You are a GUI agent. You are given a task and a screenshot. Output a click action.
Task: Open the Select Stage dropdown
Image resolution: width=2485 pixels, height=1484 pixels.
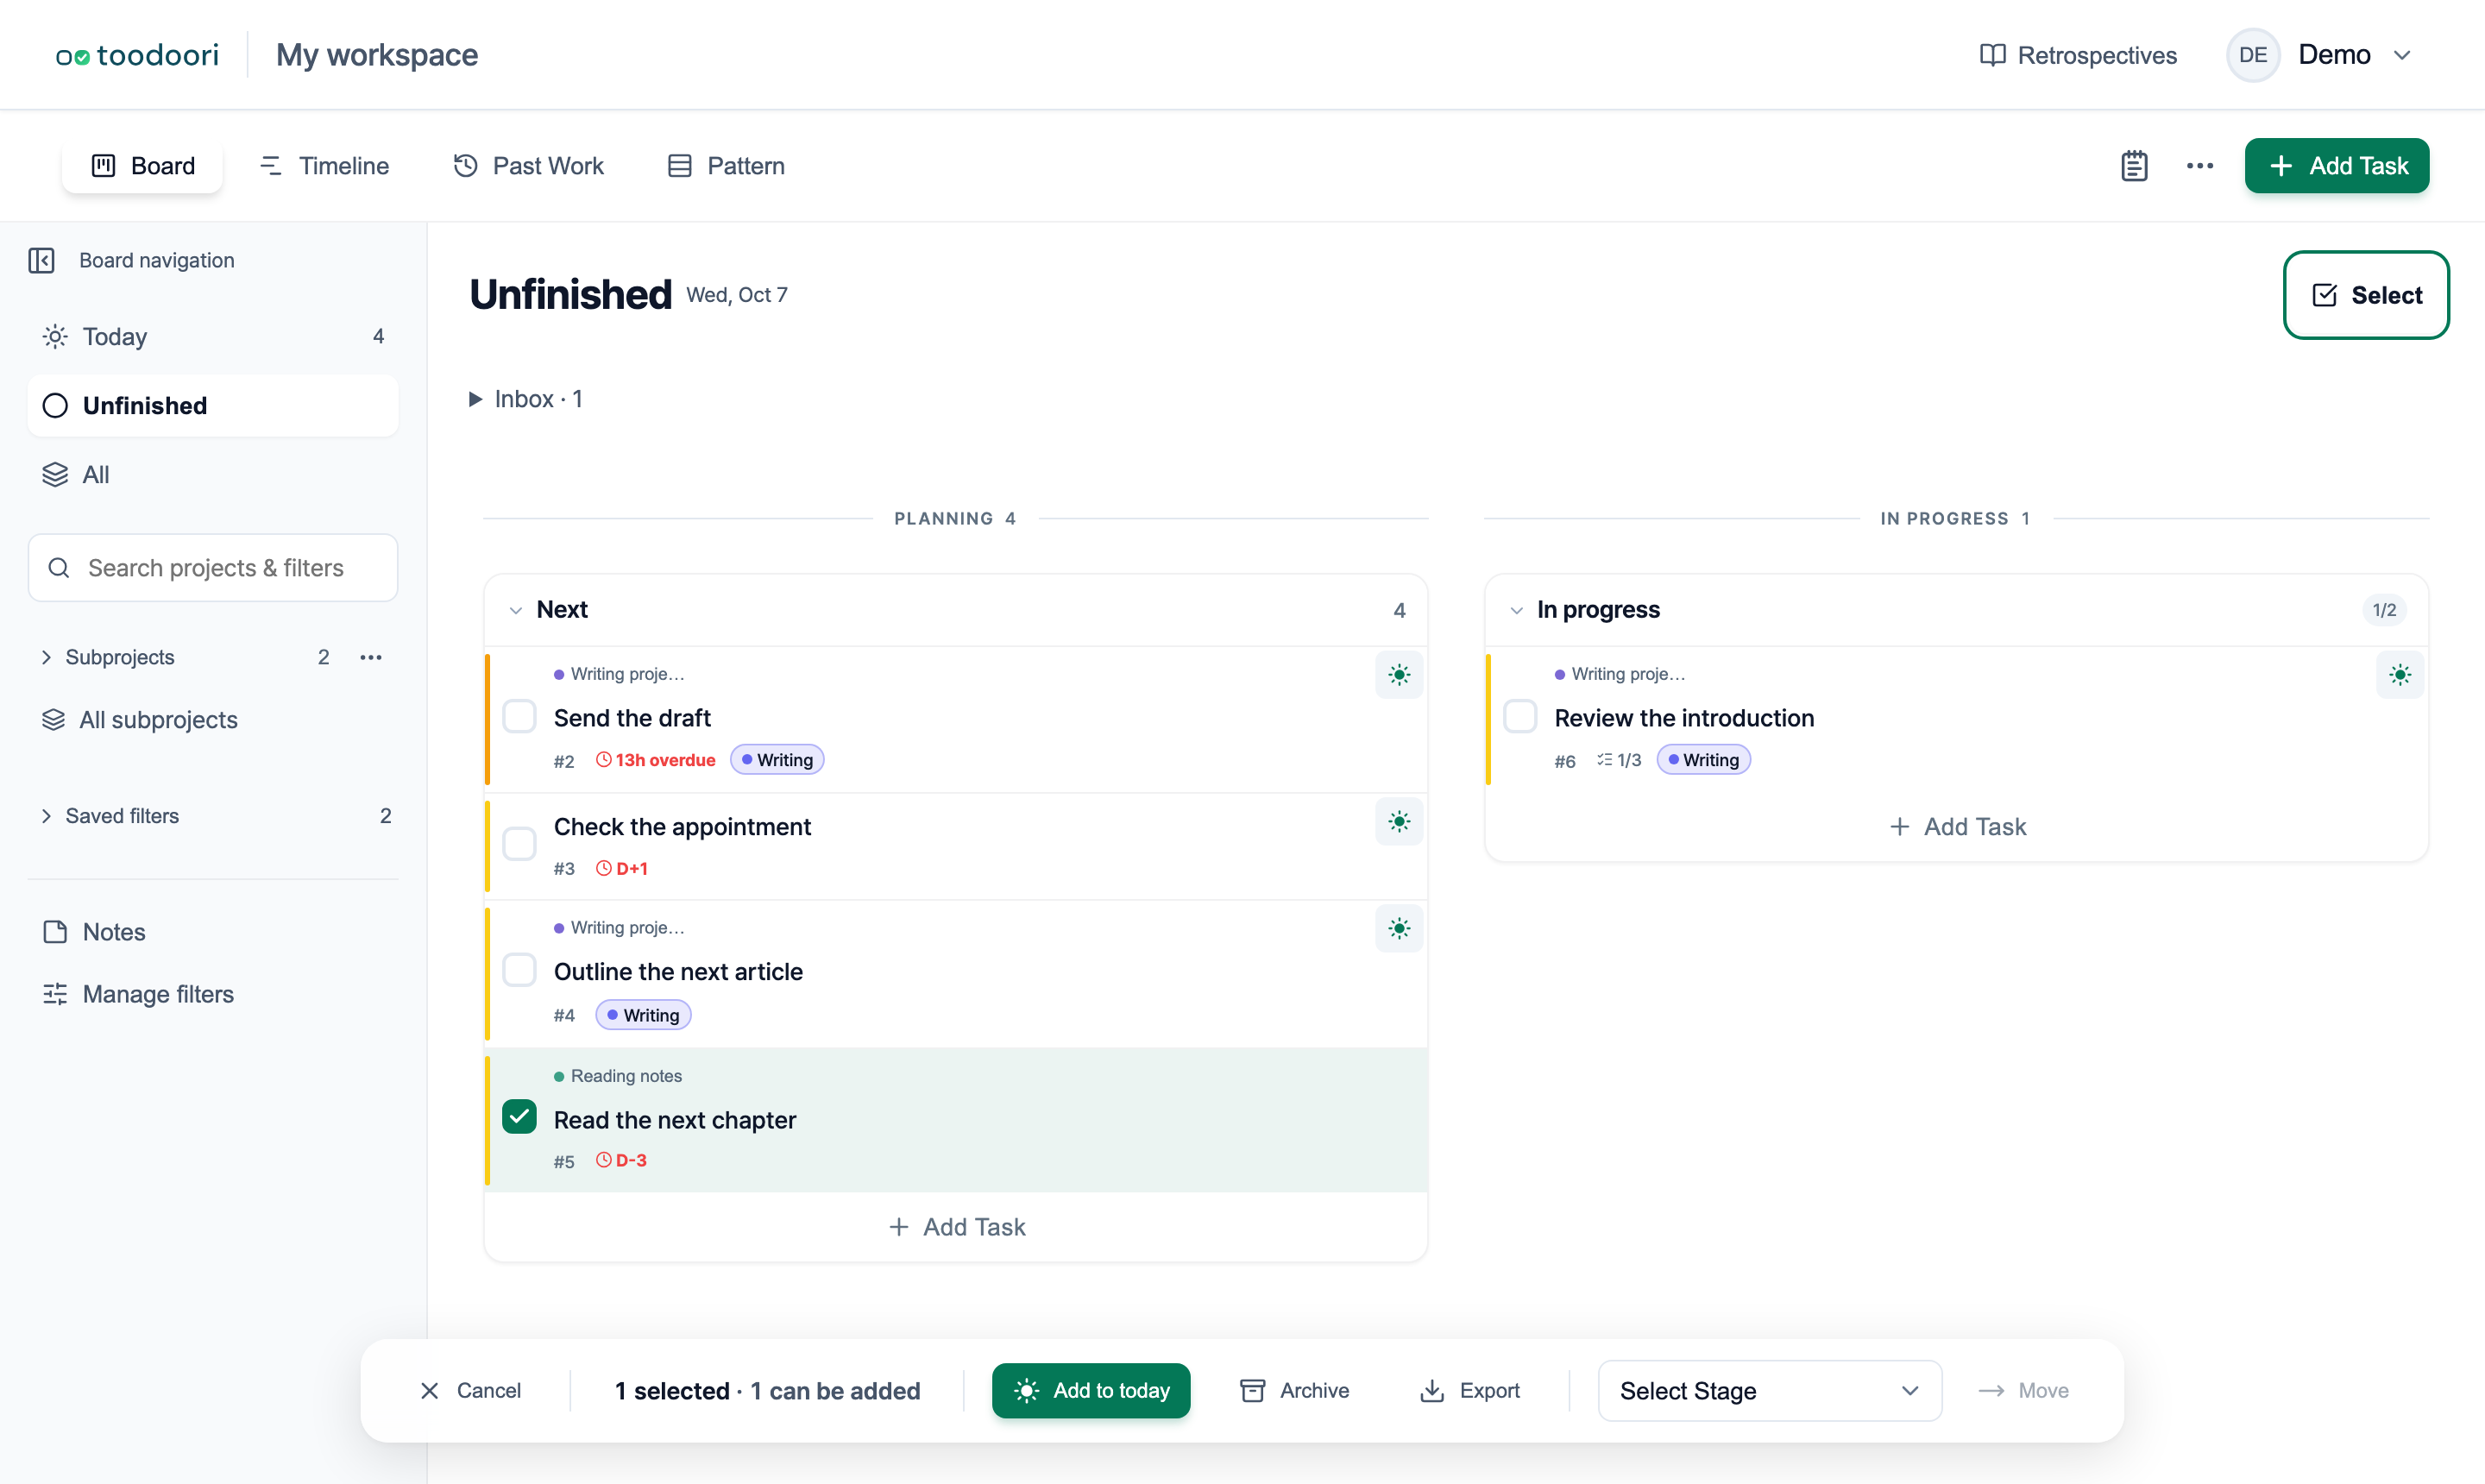point(1770,1391)
